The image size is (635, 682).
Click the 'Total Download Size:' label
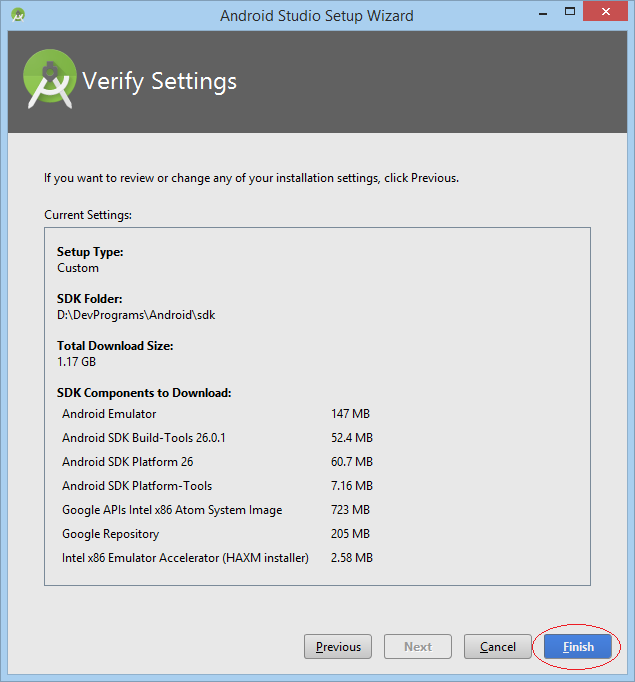tap(115, 346)
